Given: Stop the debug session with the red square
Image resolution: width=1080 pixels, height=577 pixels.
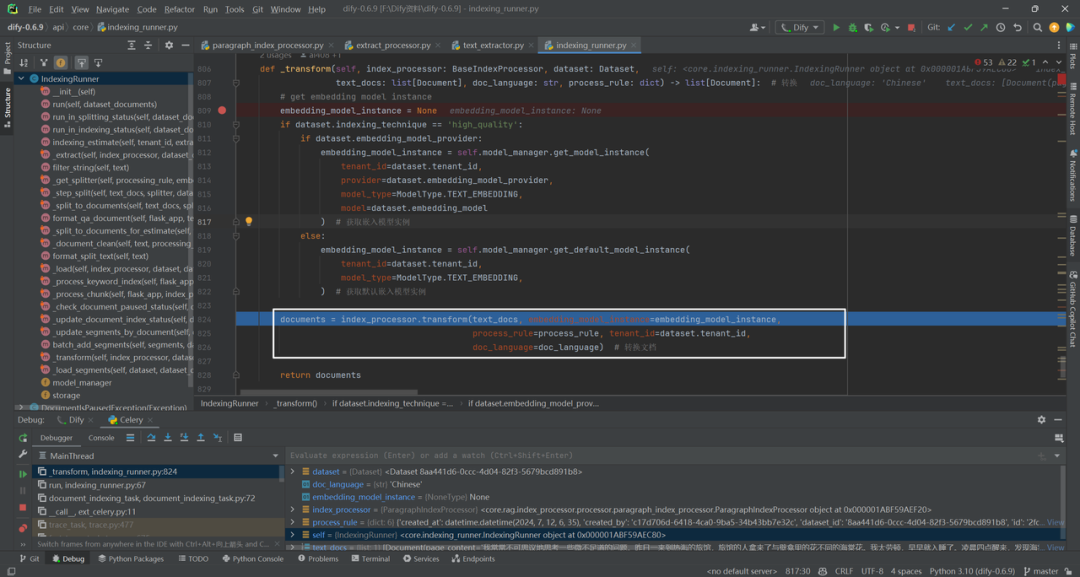Looking at the screenshot, I should pyautogui.click(x=23, y=507).
